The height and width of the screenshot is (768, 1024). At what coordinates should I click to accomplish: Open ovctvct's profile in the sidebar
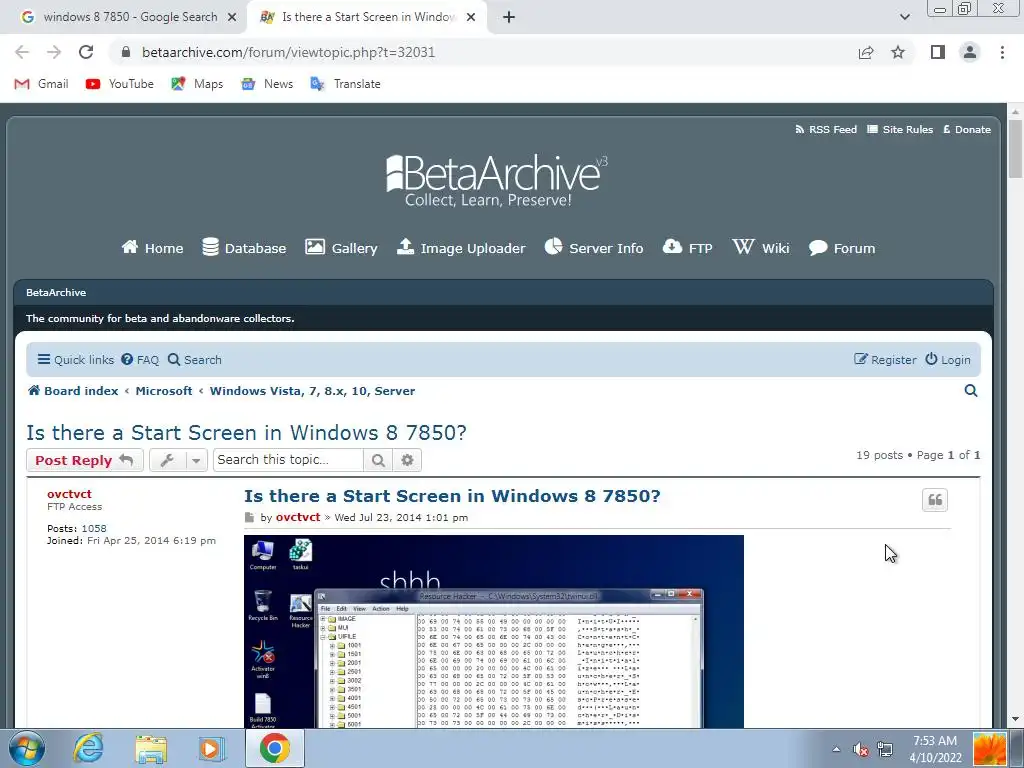(x=69, y=494)
